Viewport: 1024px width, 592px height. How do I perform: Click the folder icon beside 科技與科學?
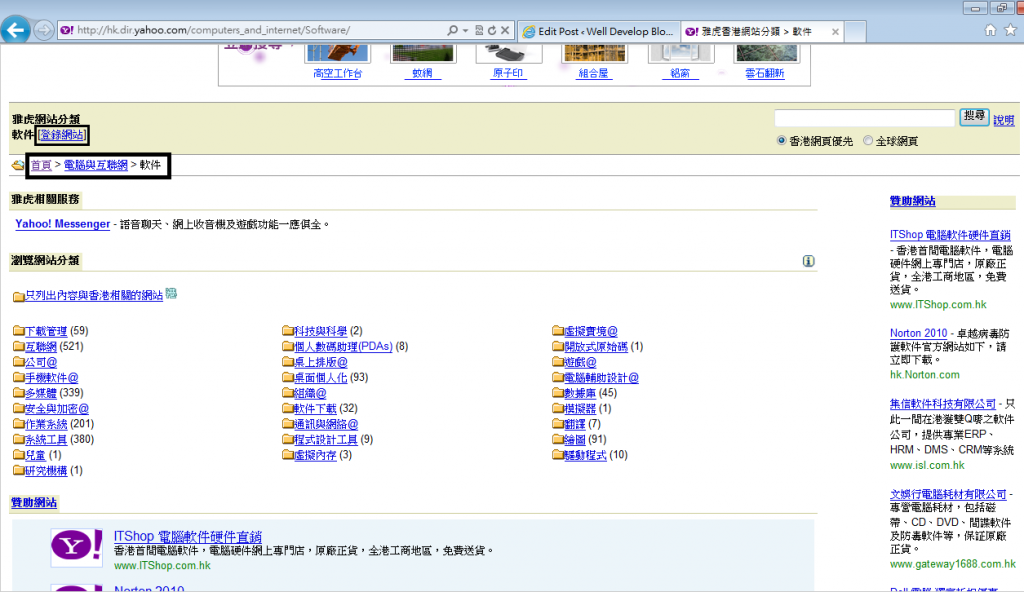click(287, 331)
